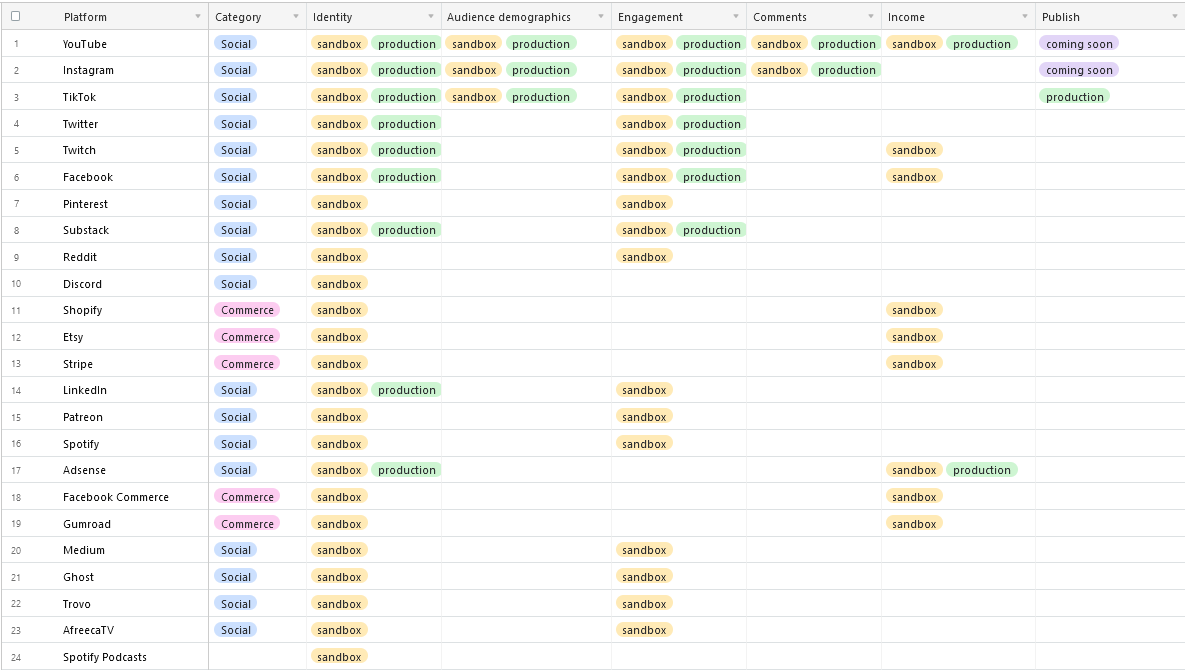Viewport: 1185px width, 670px height.
Task: Open the Category column dropdown arrow
Action: coord(295,17)
